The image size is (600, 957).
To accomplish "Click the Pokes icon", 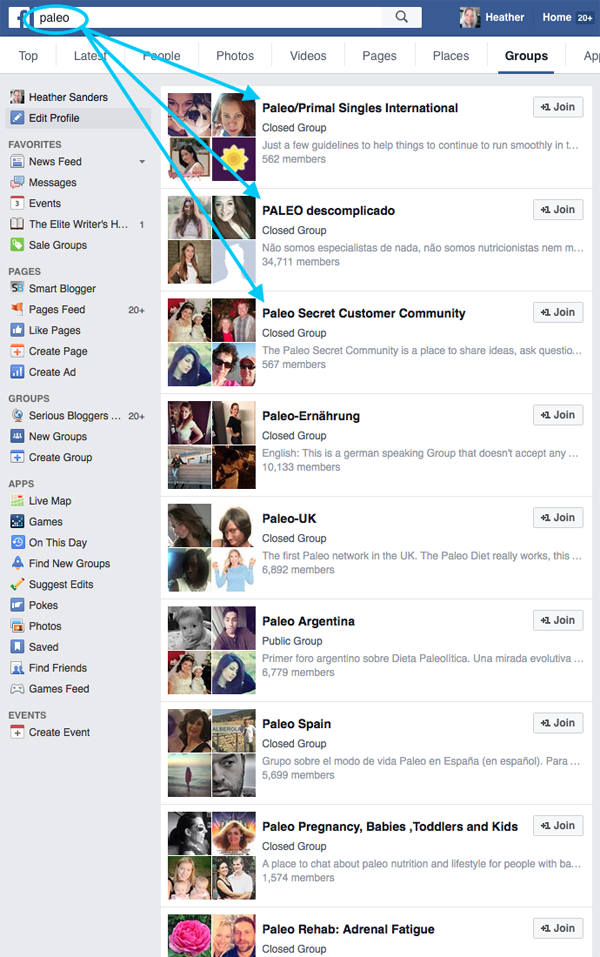I will tap(17, 605).
